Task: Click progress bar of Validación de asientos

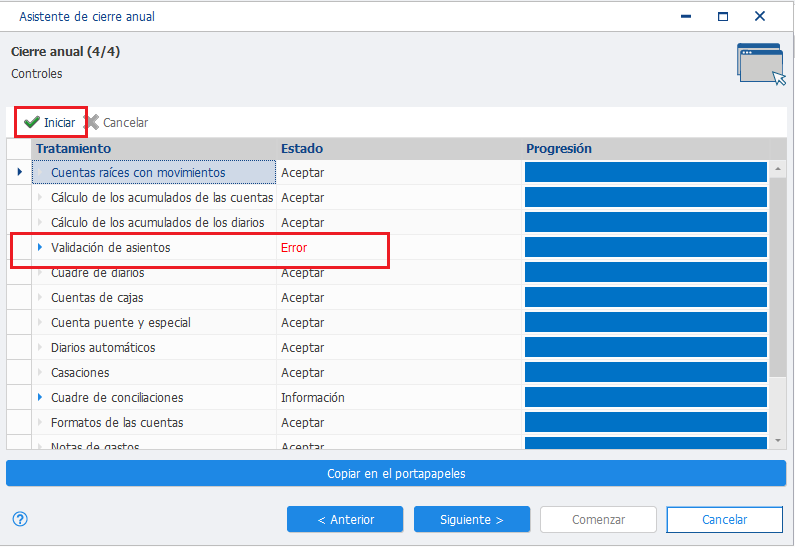Action: coord(645,247)
